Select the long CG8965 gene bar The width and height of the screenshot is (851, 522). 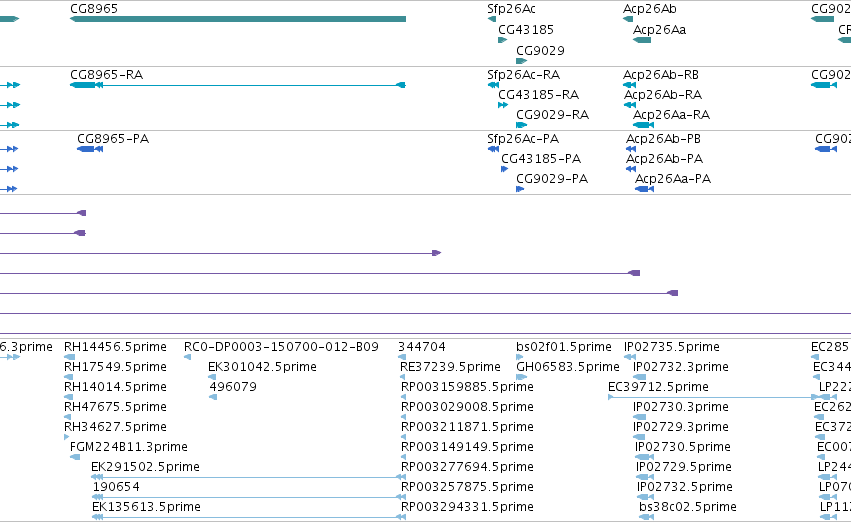point(238,19)
